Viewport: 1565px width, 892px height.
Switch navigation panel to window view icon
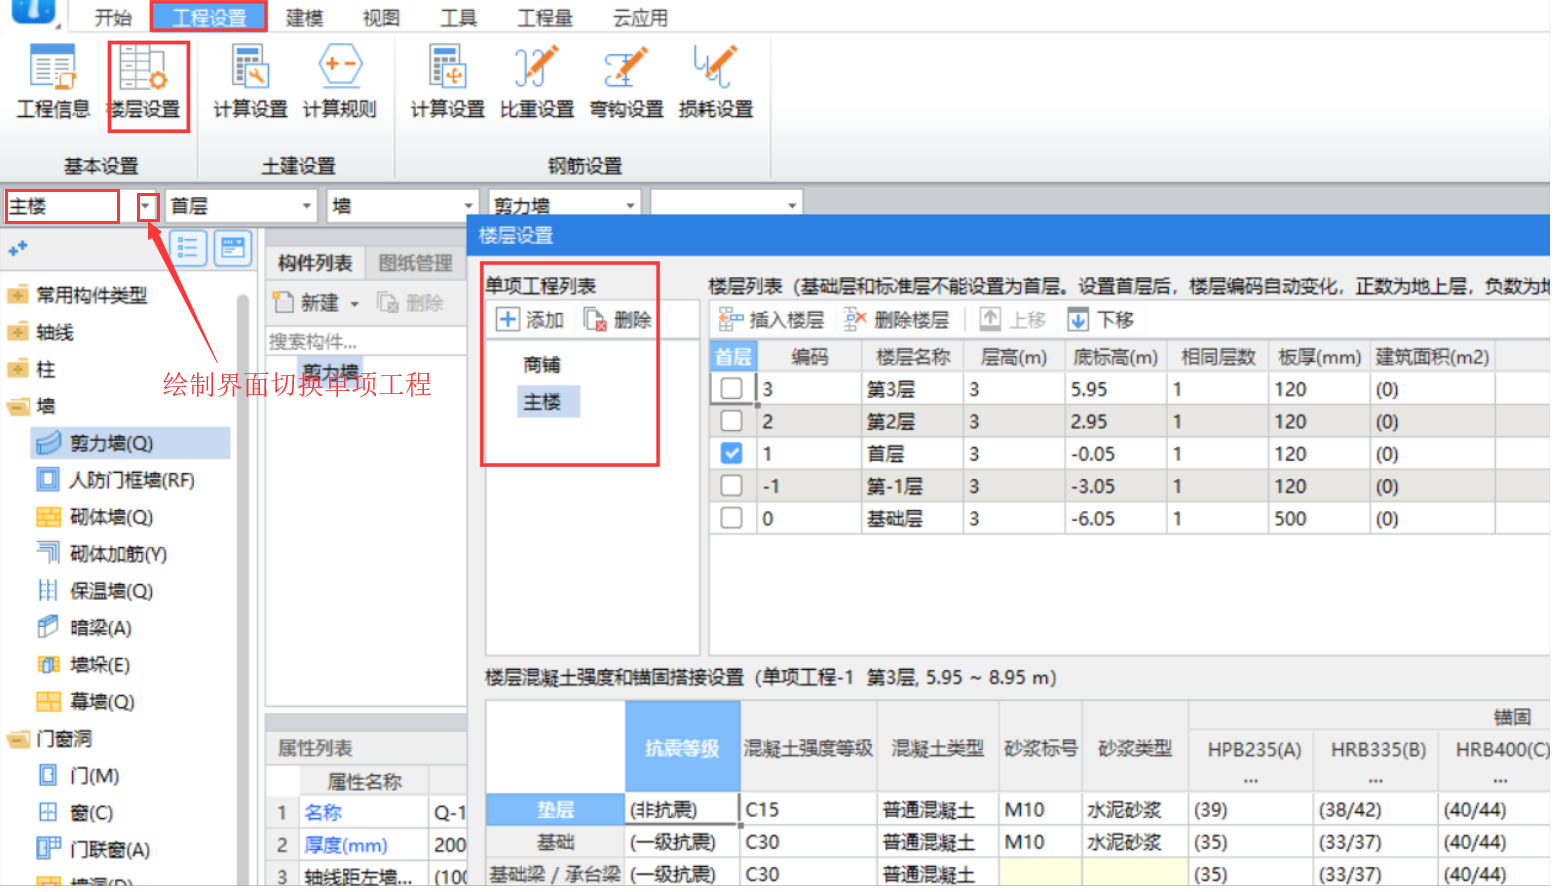[x=234, y=248]
